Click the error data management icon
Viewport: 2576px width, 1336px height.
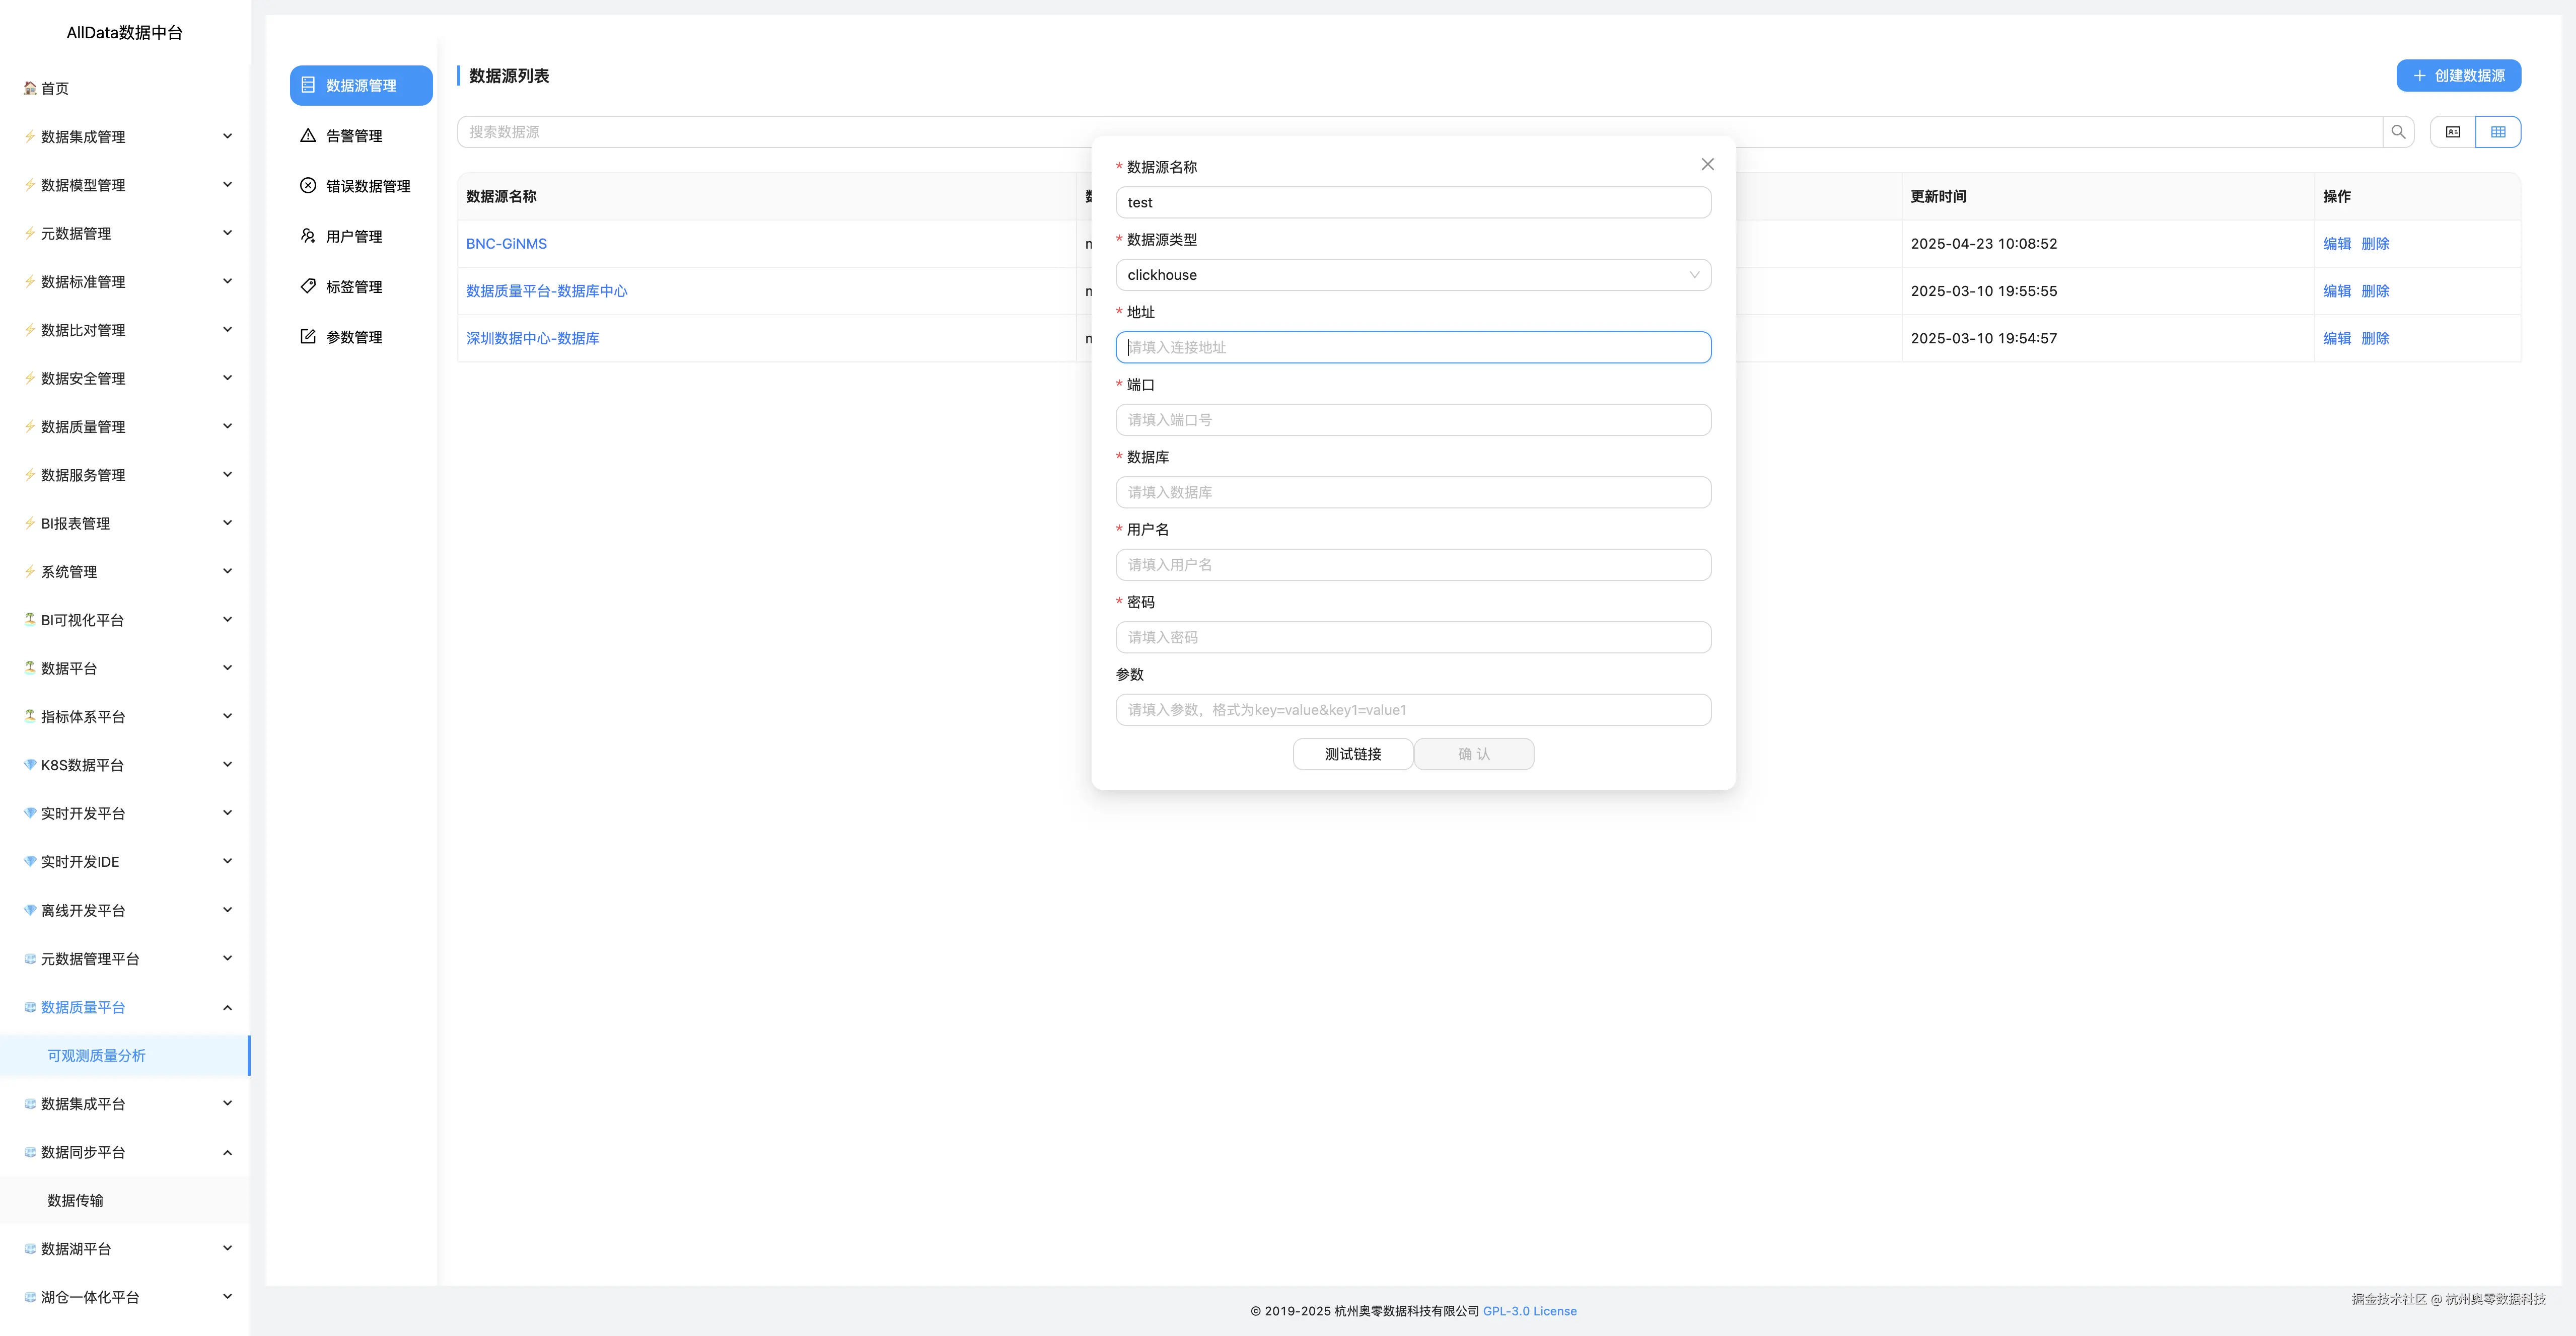[x=308, y=186]
